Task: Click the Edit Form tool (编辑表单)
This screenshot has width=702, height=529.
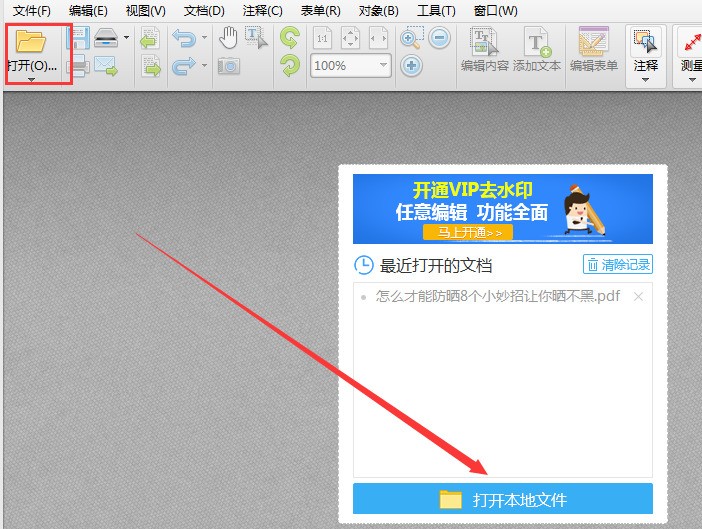Action: [x=594, y=51]
